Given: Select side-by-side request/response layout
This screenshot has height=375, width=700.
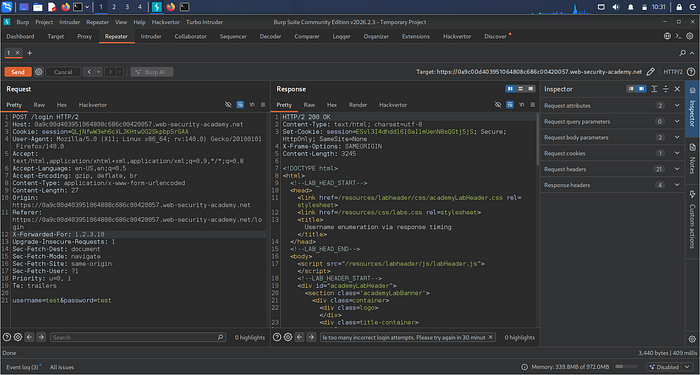Looking at the screenshot, I should coord(510,89).
